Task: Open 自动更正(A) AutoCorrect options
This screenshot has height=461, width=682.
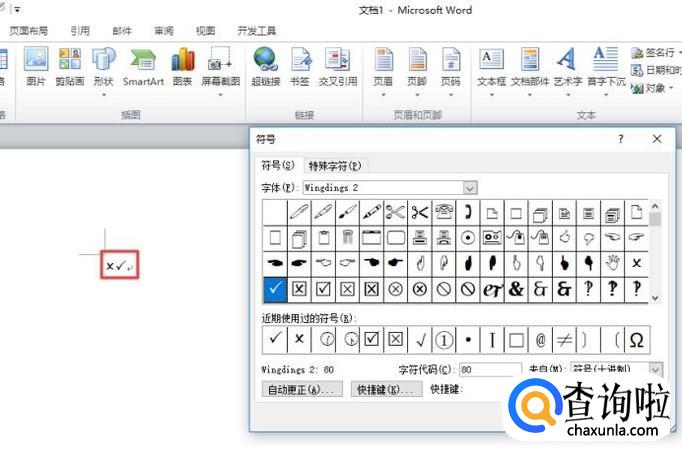Action: point(302,389)
